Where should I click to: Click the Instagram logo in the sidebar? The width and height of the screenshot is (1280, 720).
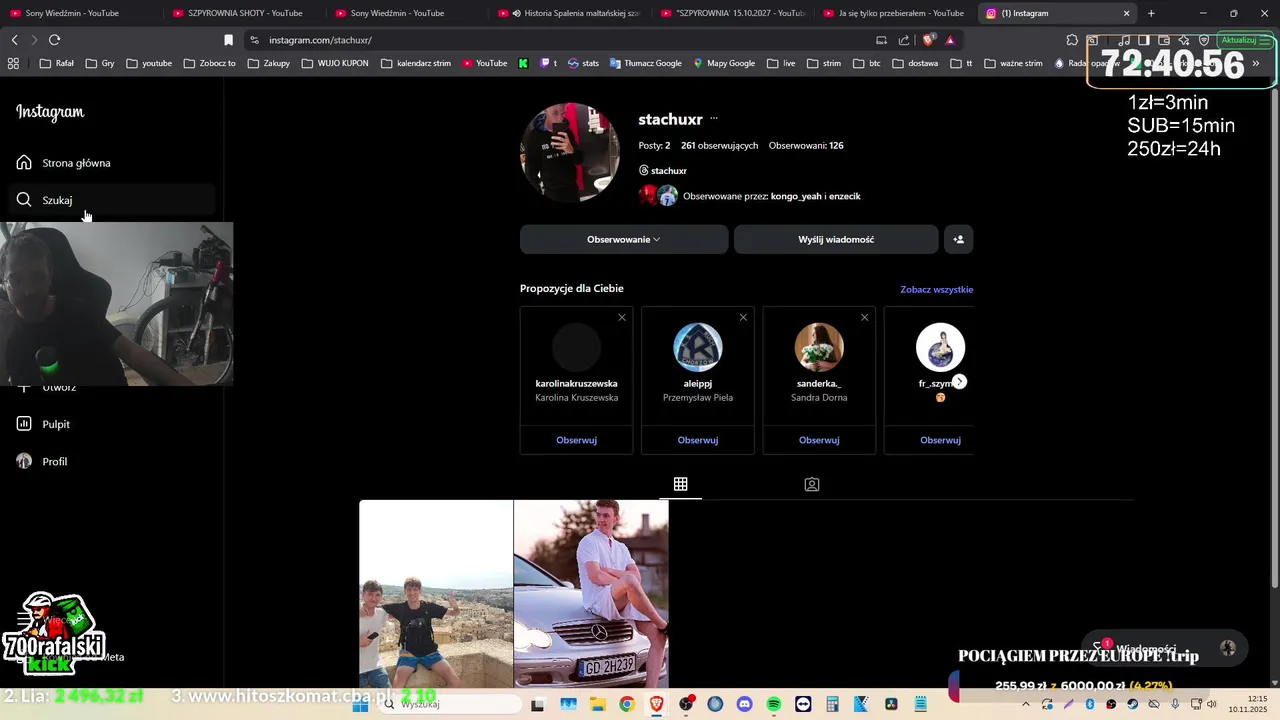pos(50,112)
